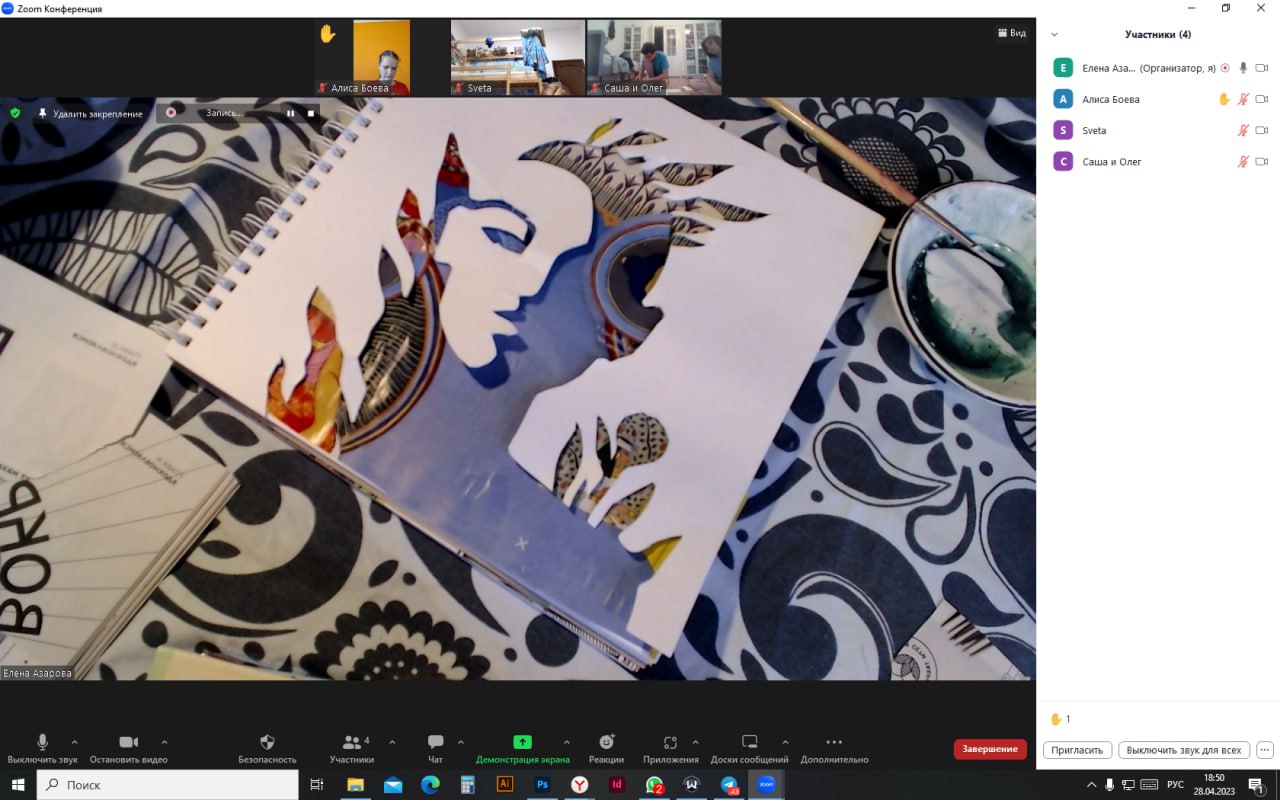This screenshot has height=800, width=1280.
Task: Open Доски сообщений whiteboards
Action: point(750,748)
